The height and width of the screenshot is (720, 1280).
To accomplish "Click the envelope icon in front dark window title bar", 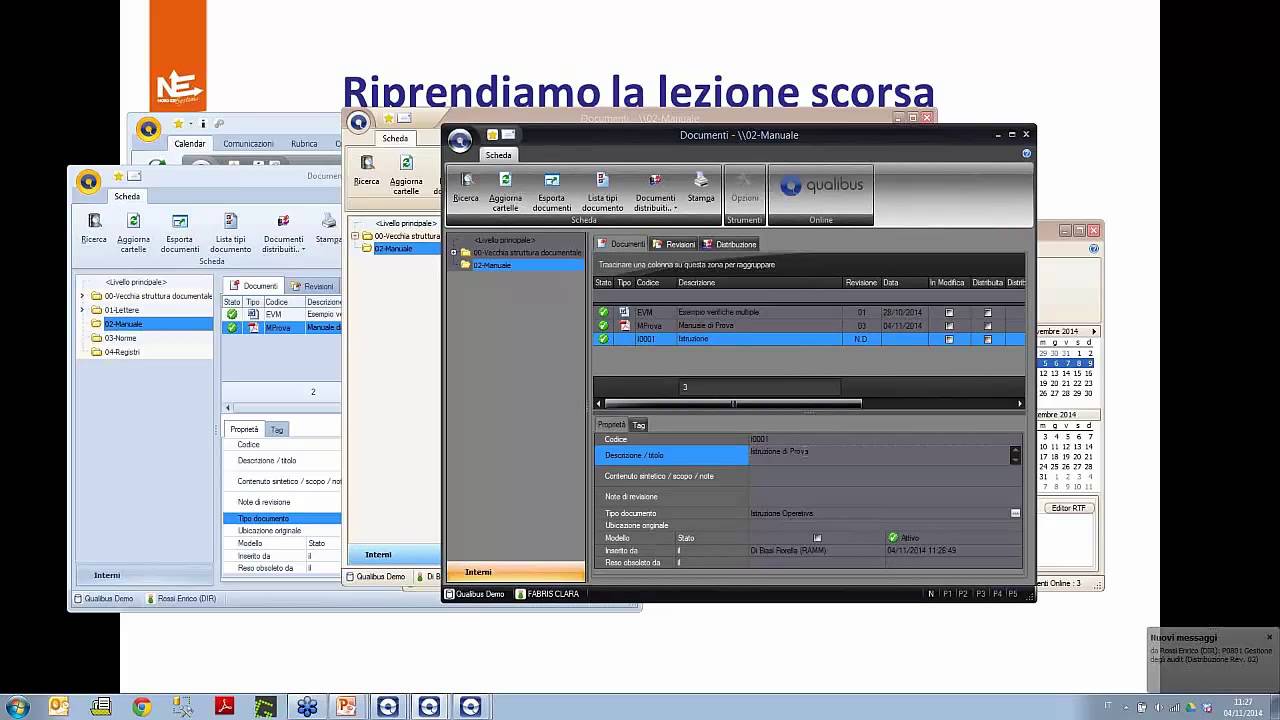I will tap(508, 134).
